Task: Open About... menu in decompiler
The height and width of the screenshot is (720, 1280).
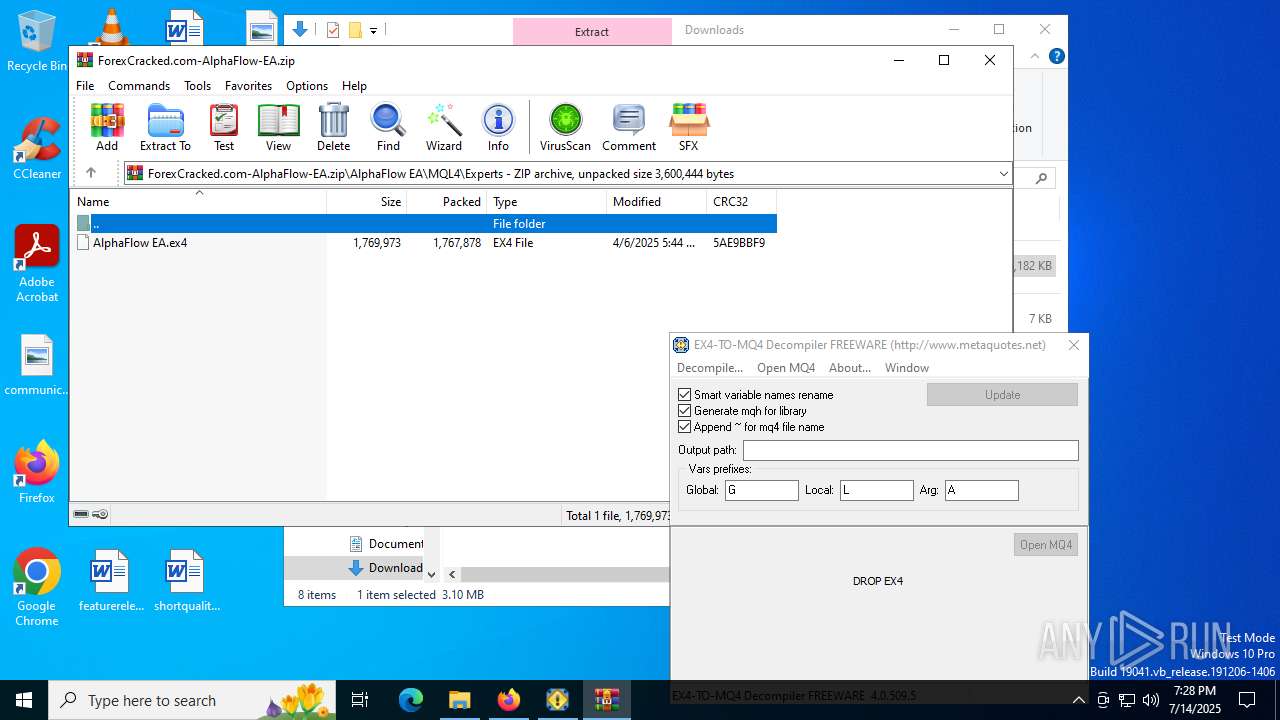Action: pos(850,368)
